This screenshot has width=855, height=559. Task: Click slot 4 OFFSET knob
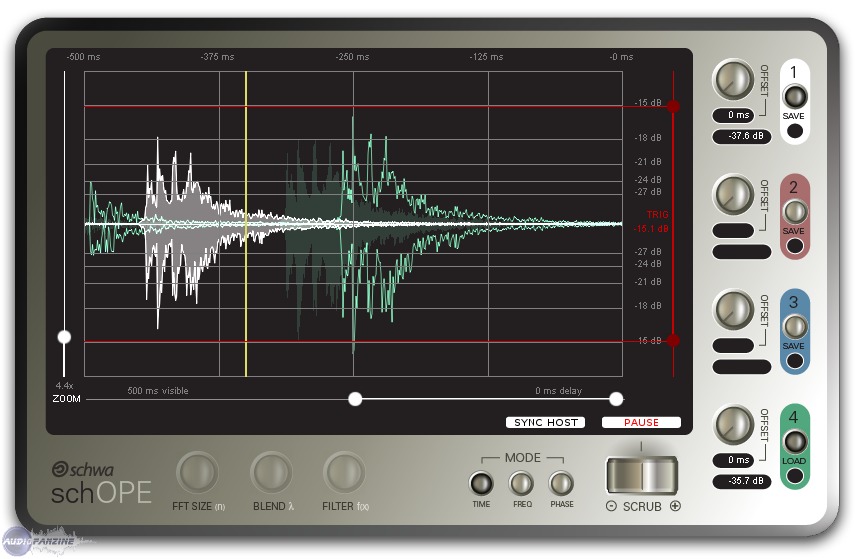[x=733, y=425]
